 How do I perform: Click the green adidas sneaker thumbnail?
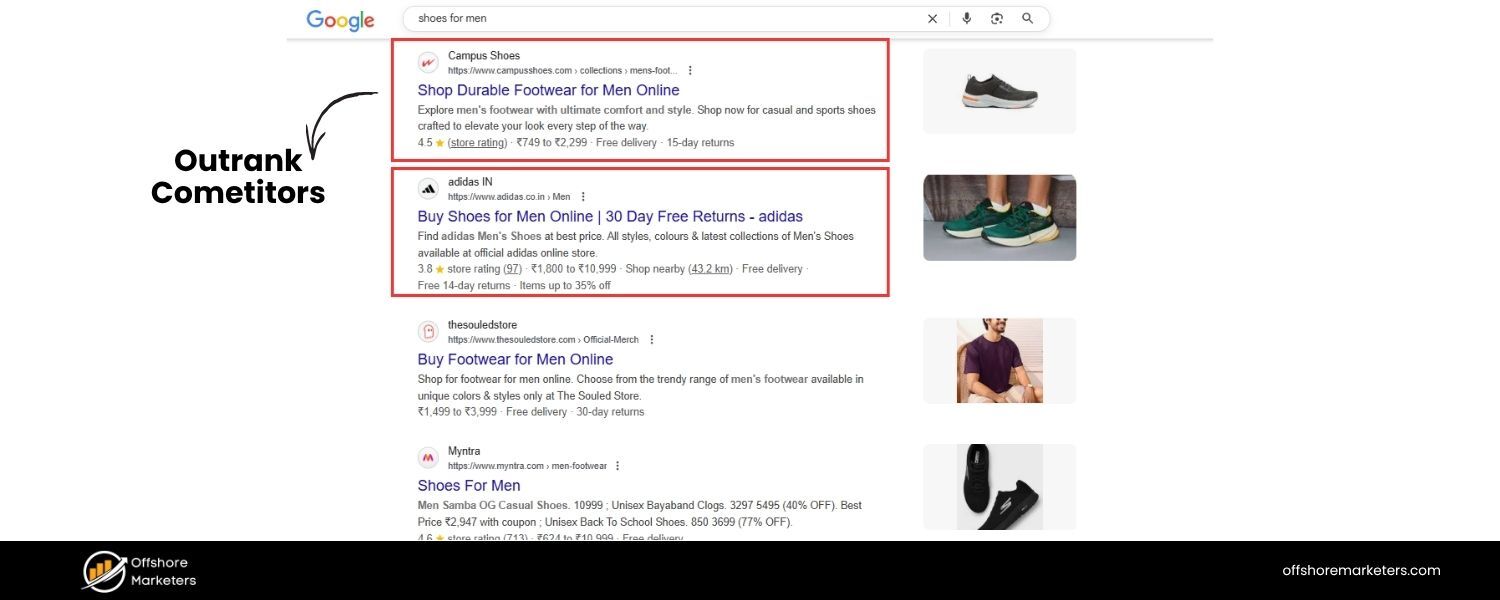999,217
